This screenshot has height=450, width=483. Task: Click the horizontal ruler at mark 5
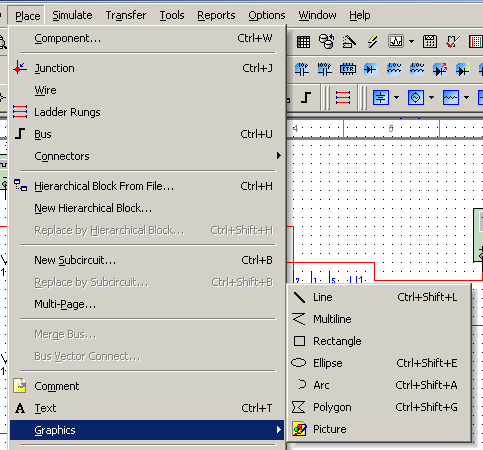tap(391, 128)
